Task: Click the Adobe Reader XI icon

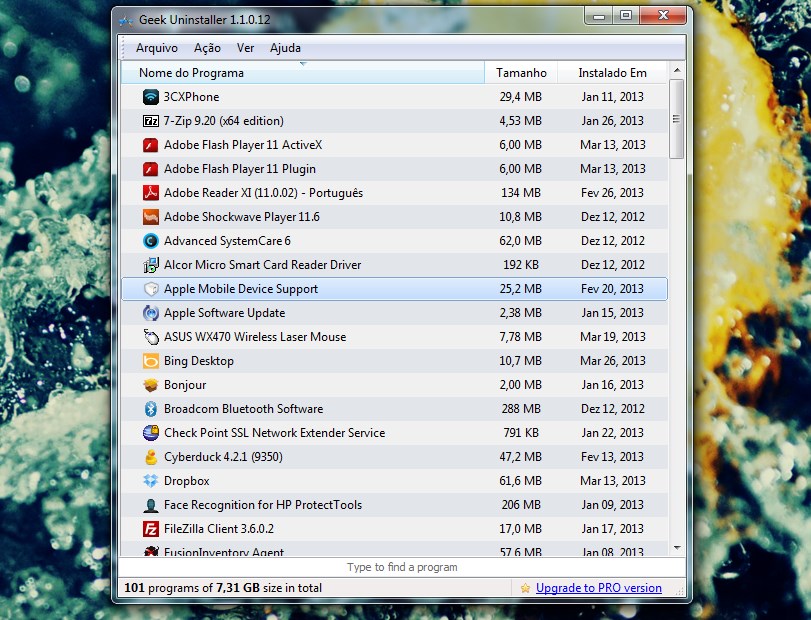Action: [x=151, y=193]
